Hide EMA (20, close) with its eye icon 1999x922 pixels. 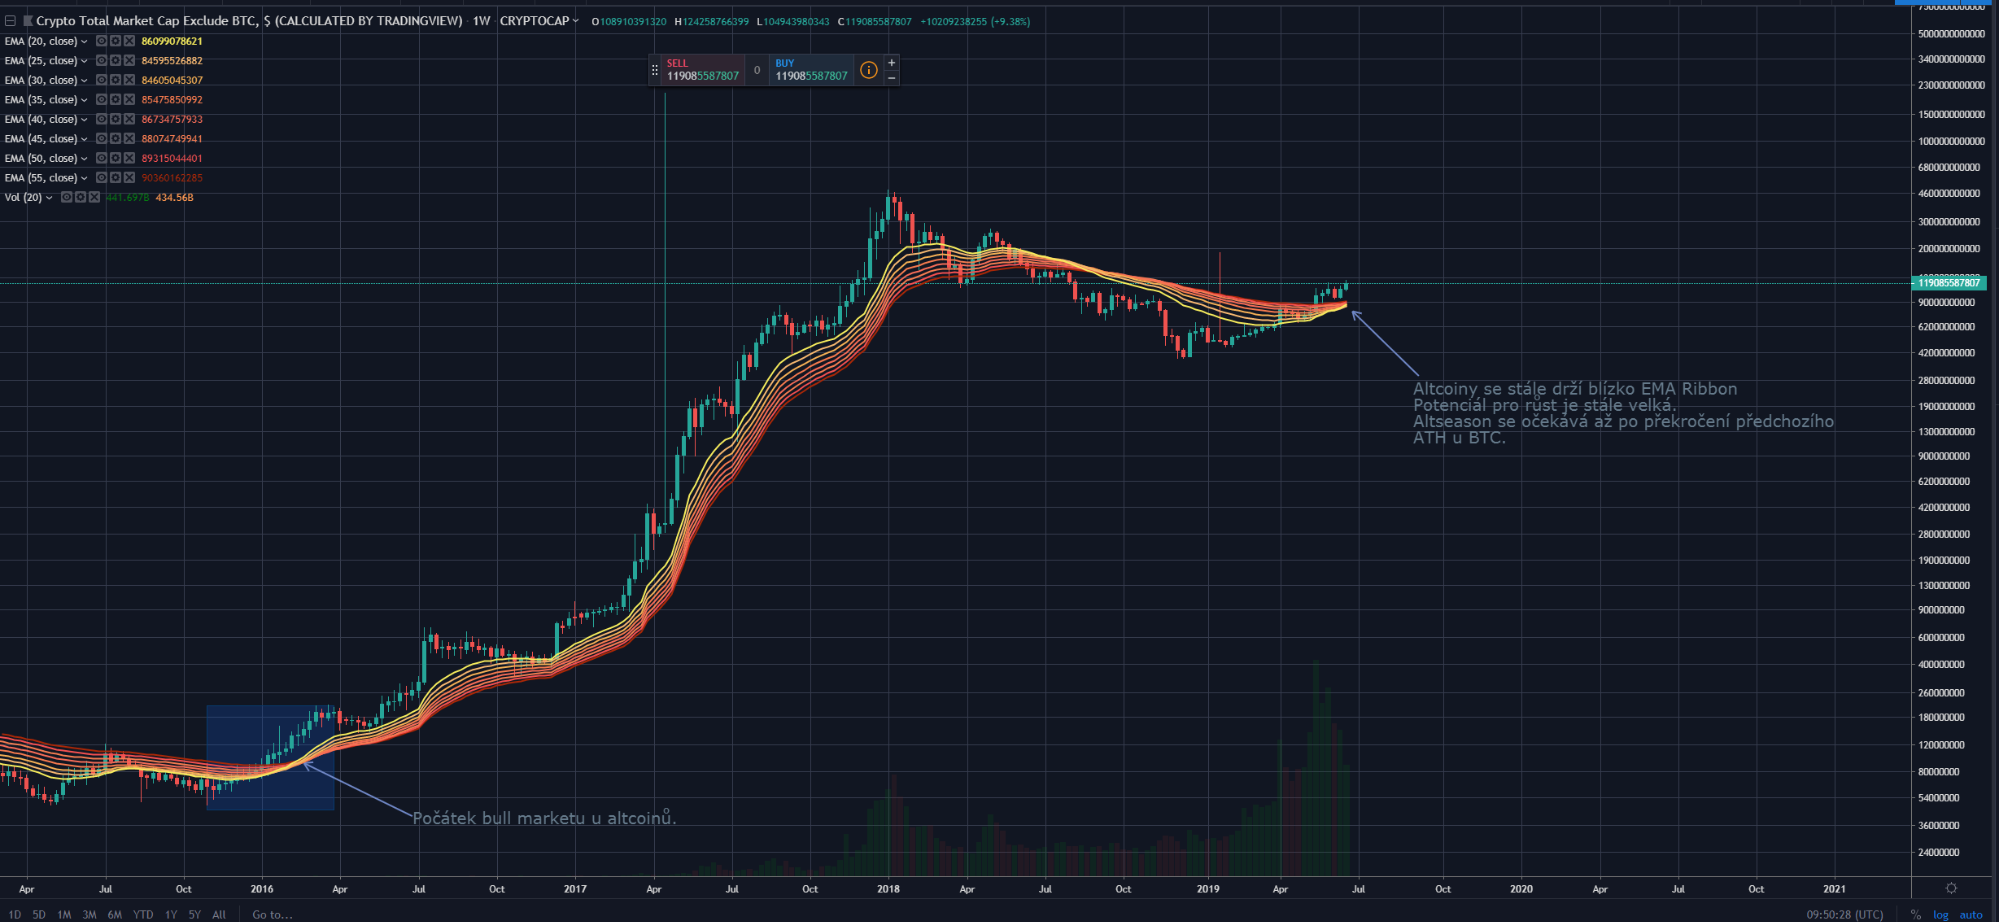click(101, 41)
